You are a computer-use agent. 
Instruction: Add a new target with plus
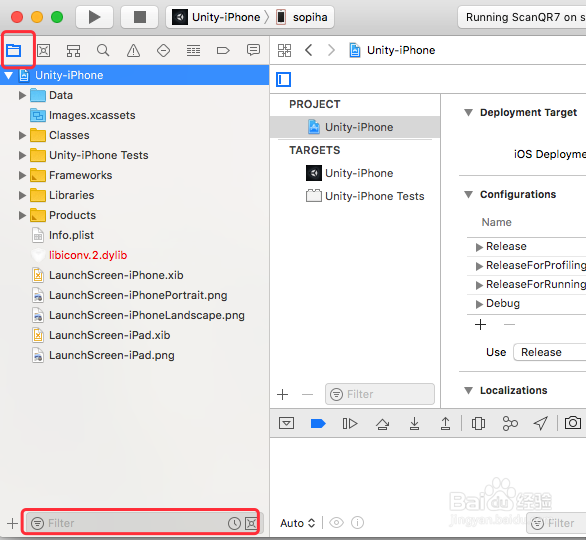pos(283,394)
